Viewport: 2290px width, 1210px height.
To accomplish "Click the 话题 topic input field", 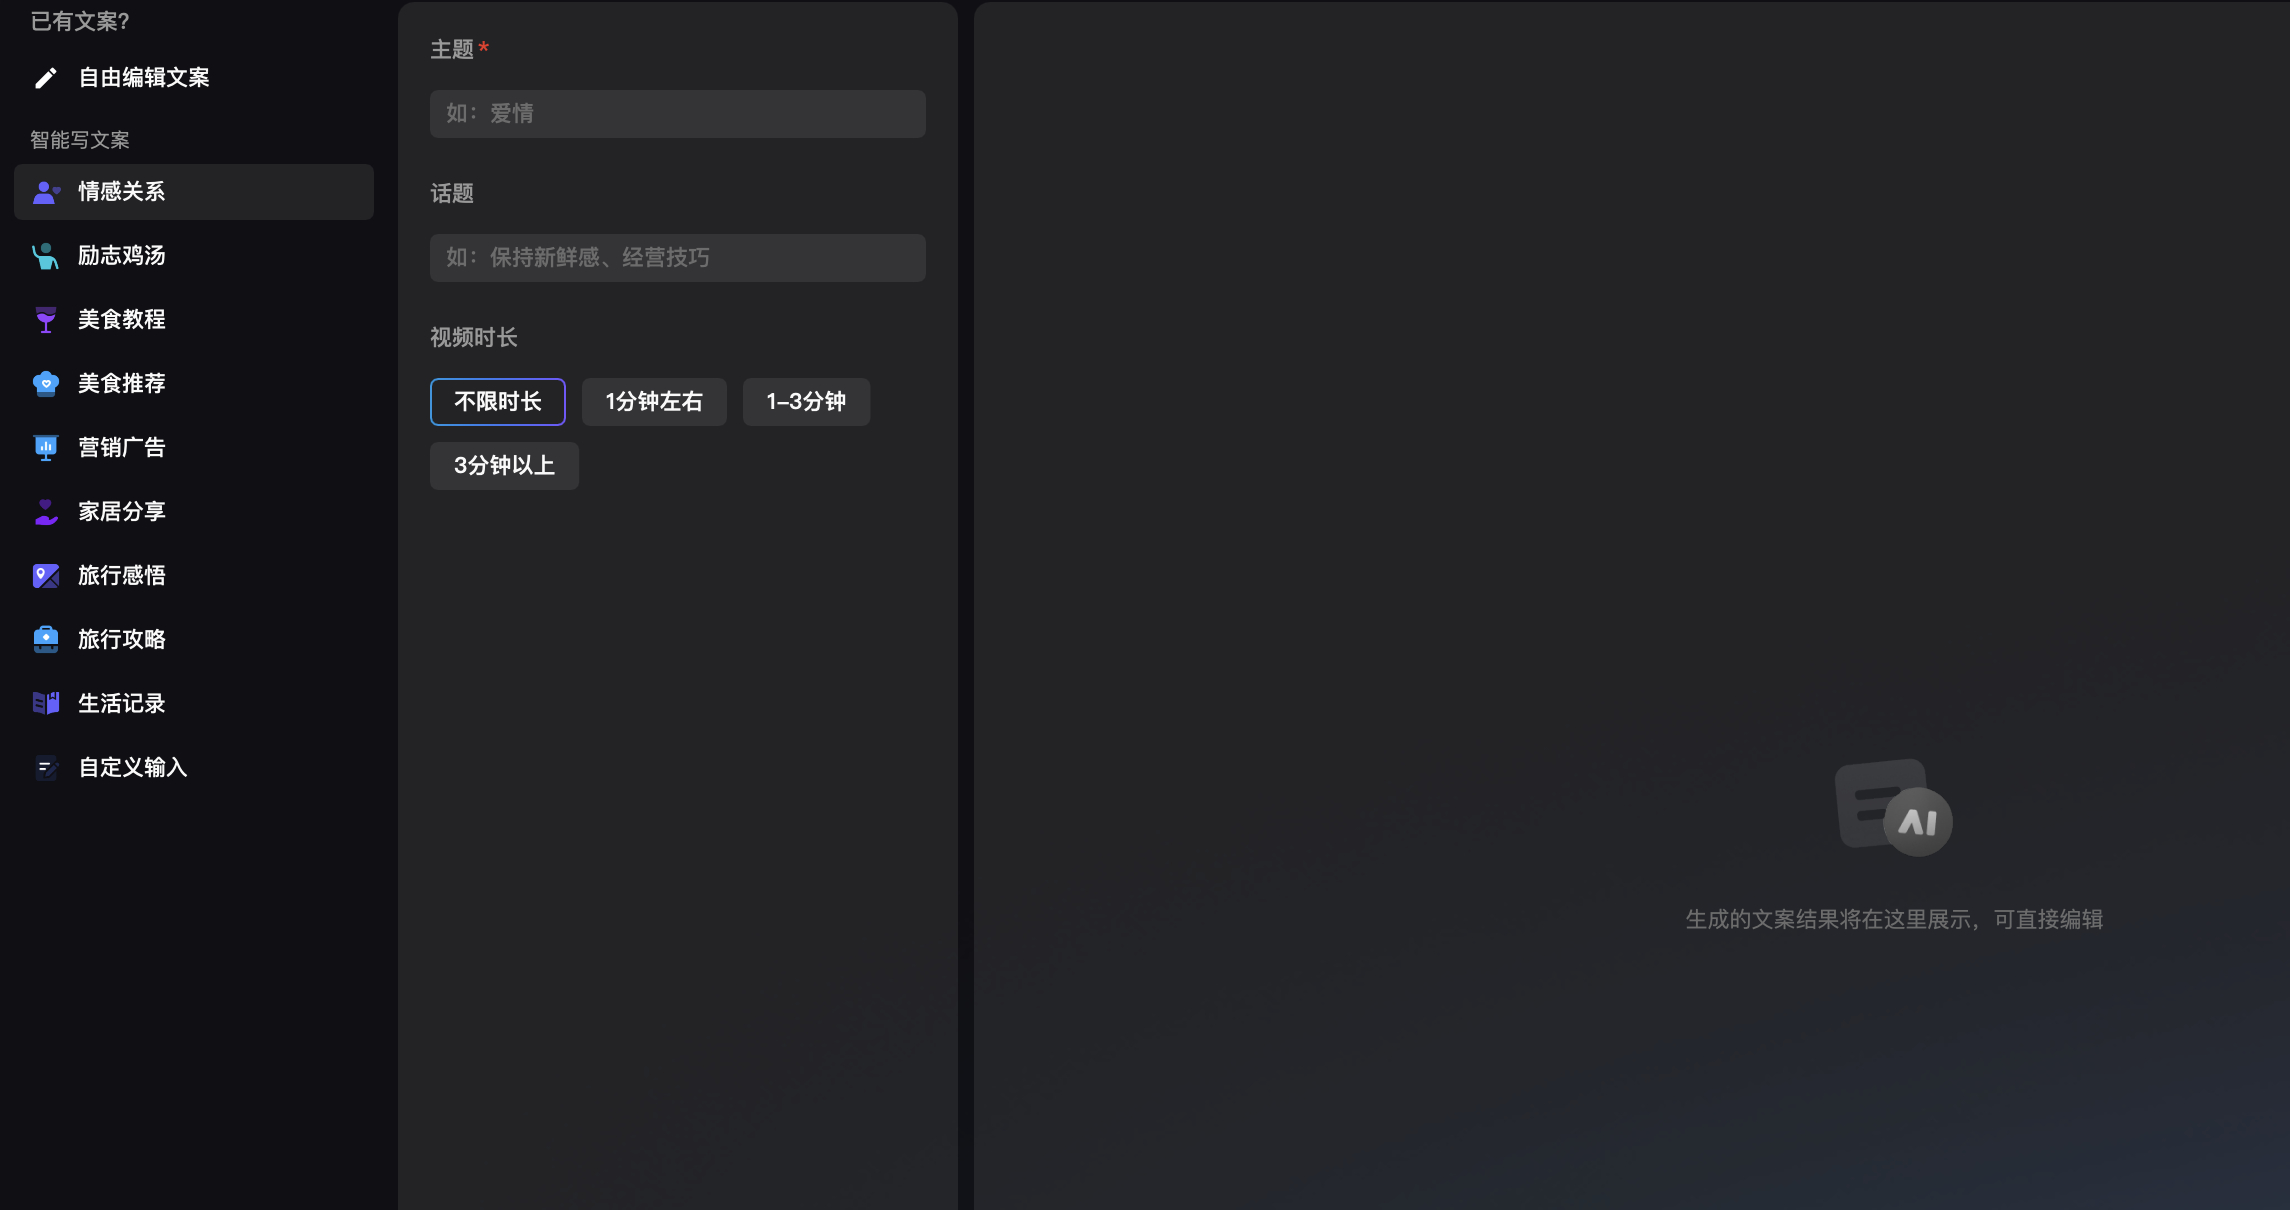I will coord(677,258).
